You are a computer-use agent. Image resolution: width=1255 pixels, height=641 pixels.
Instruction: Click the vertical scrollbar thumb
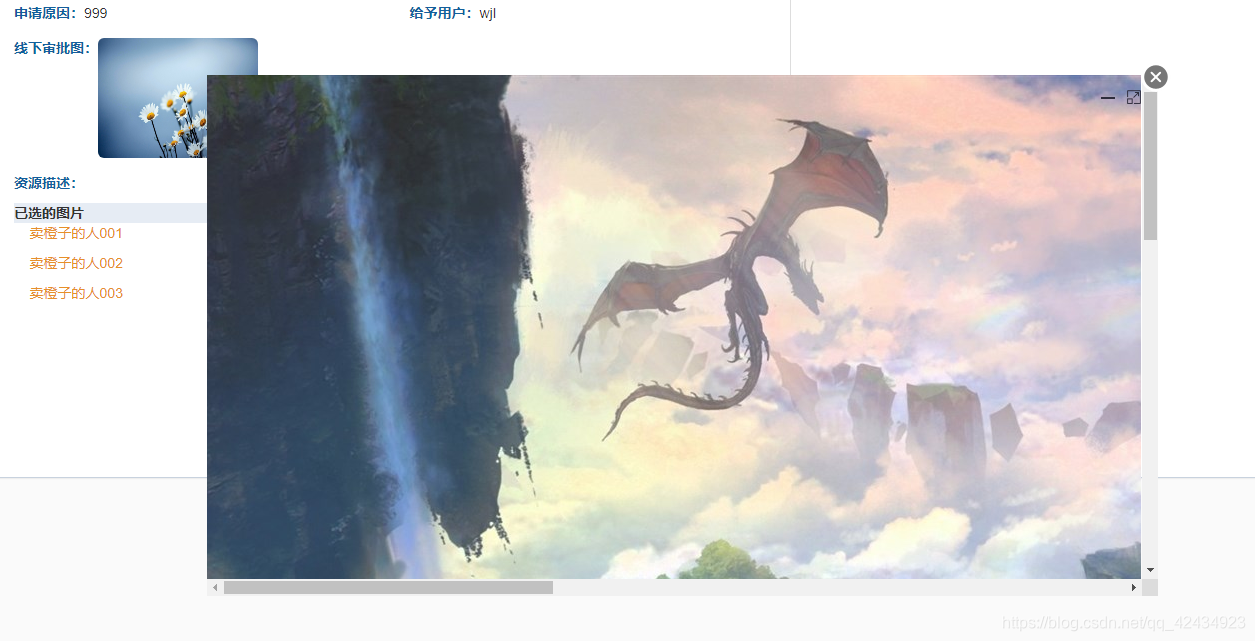point(1150,166)
